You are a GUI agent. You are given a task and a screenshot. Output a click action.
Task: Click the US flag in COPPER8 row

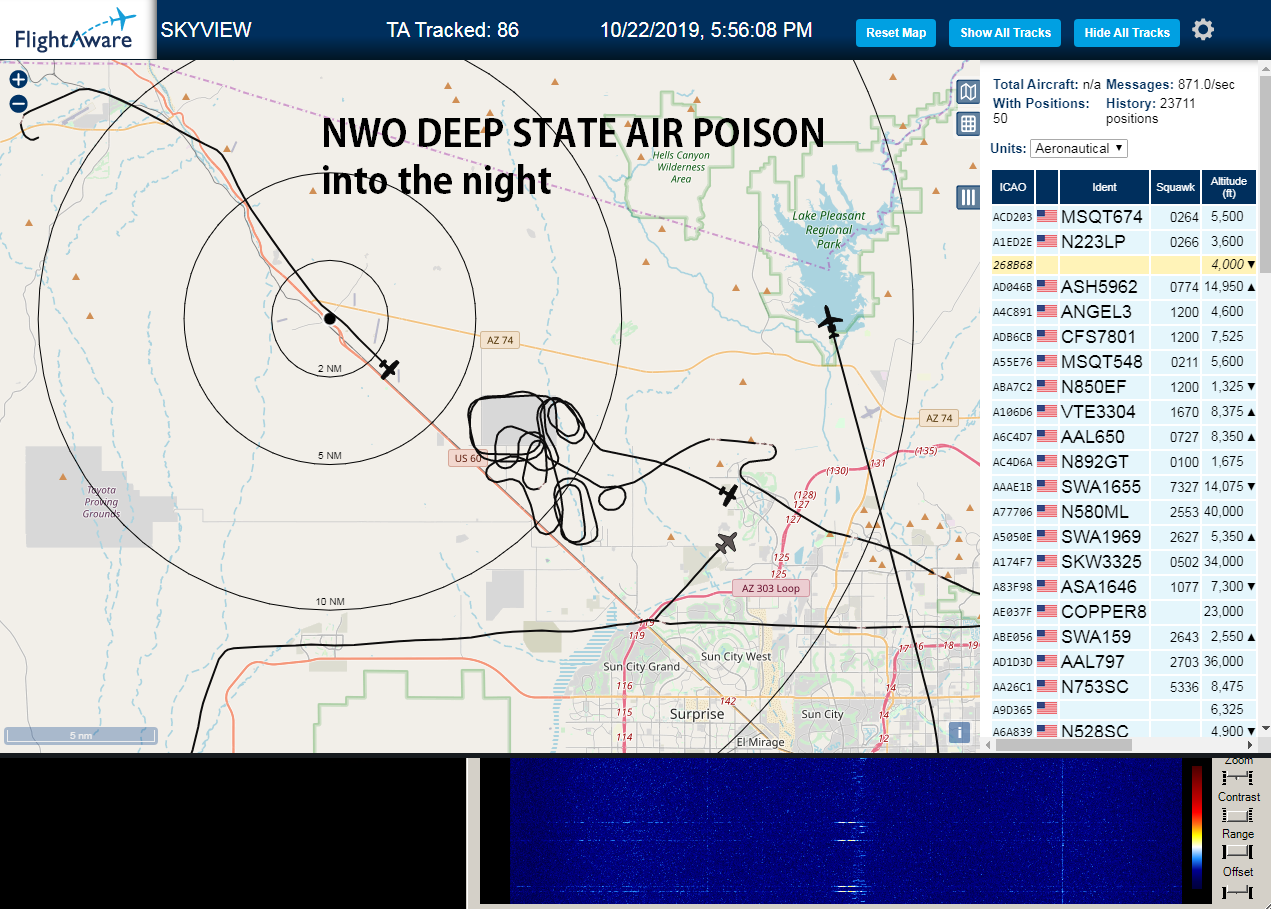click(x=1047, y=611)
